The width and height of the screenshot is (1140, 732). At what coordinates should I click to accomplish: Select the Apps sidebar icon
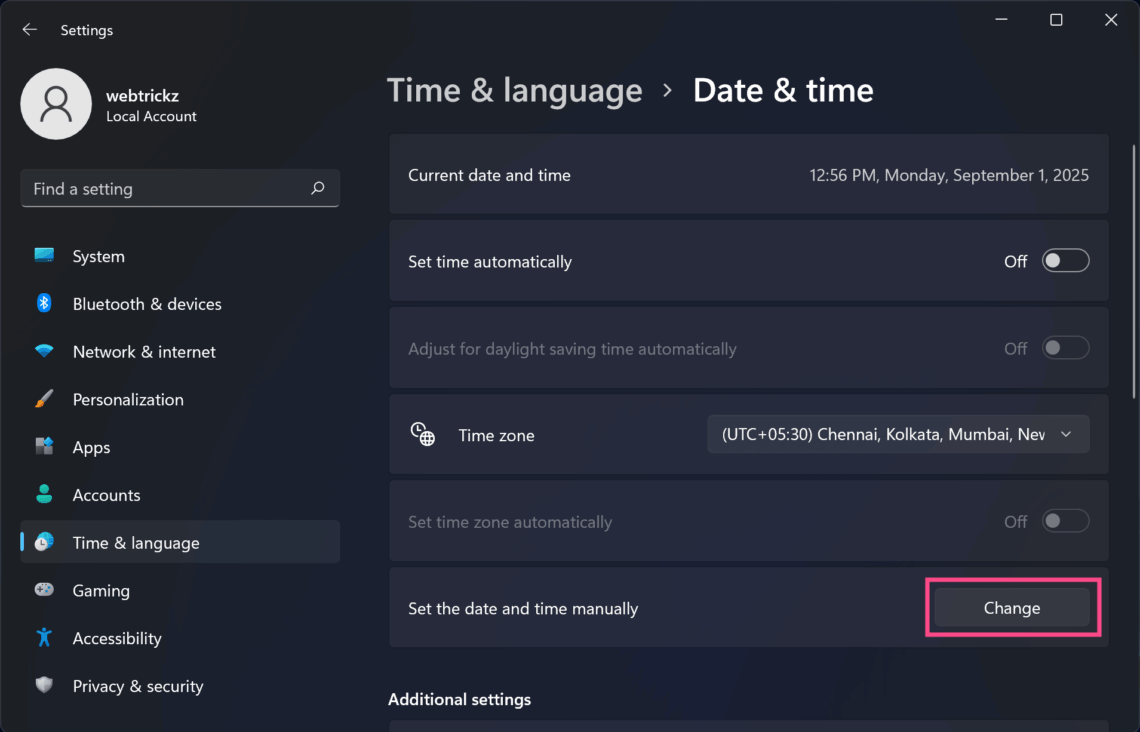pos(44,447)
